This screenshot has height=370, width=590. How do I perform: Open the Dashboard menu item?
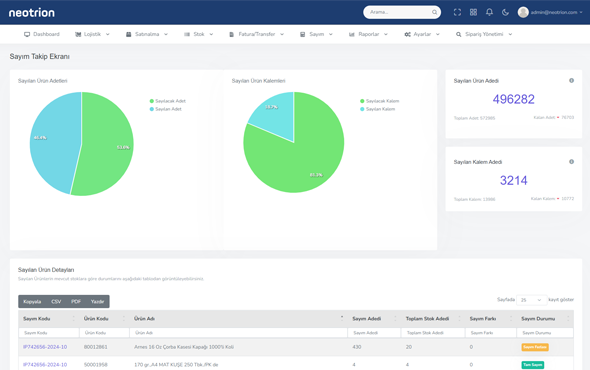tap(42, 34)
